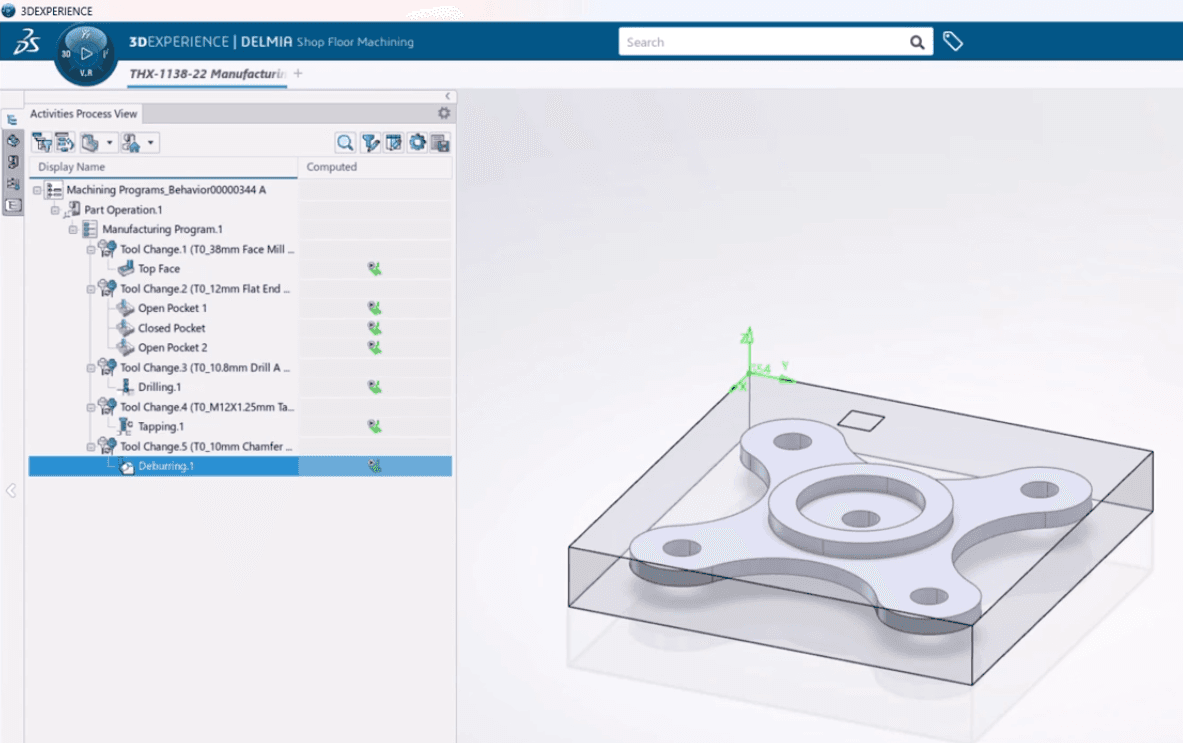This screenshot has height=743, width=1183.
Task: Click the reorder activities list icon
Action: point(65,143)
